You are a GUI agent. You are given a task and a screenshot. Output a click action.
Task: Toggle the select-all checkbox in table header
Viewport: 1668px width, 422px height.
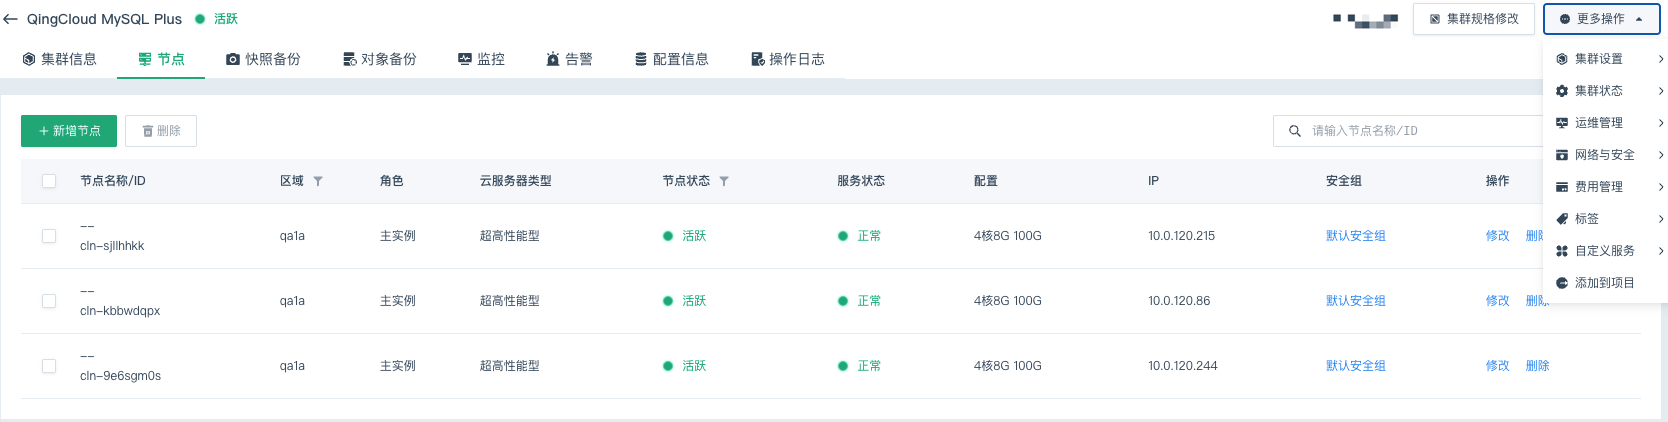pyautogui.click(x=49, y=181)
